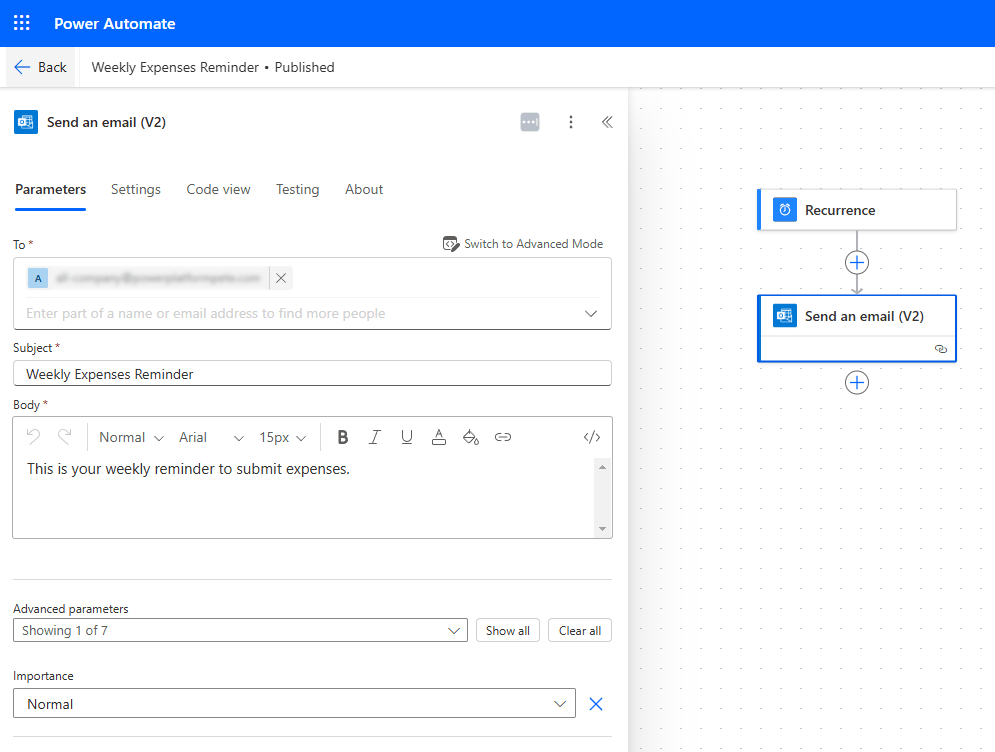Image resolution: width=995 pixels, height=752 pixels.
Task: Insert a hyperlink in the body
Action: click(x=503, y=437)
